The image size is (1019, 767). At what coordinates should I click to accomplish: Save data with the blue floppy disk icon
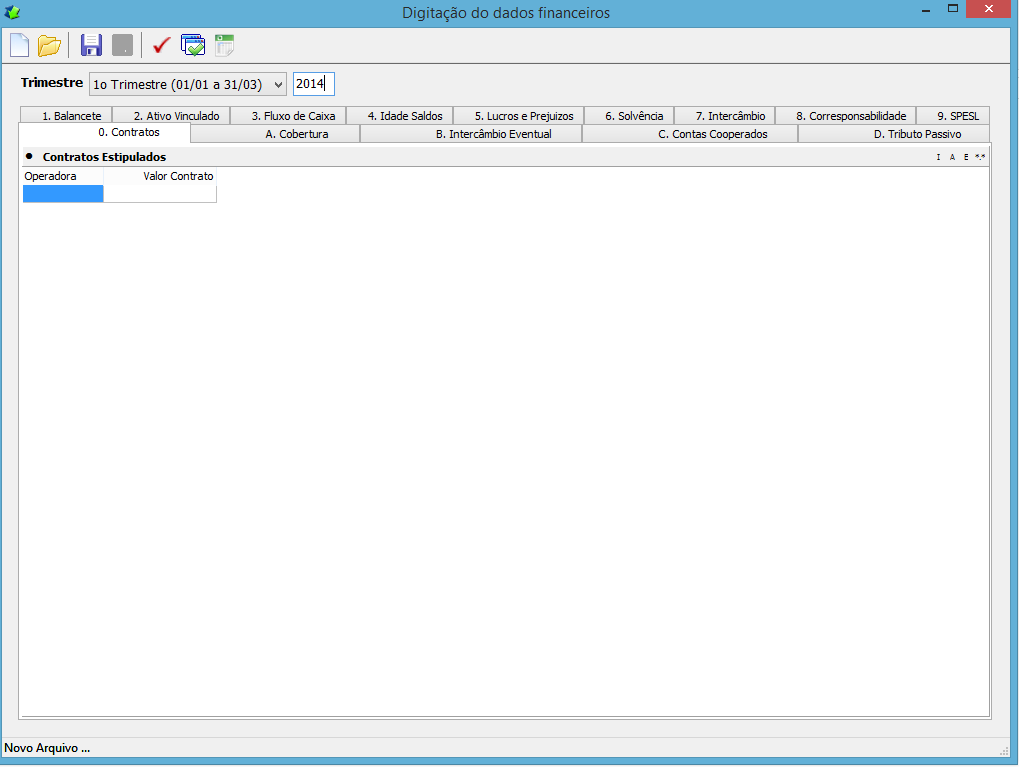click(x=91, y=46)
